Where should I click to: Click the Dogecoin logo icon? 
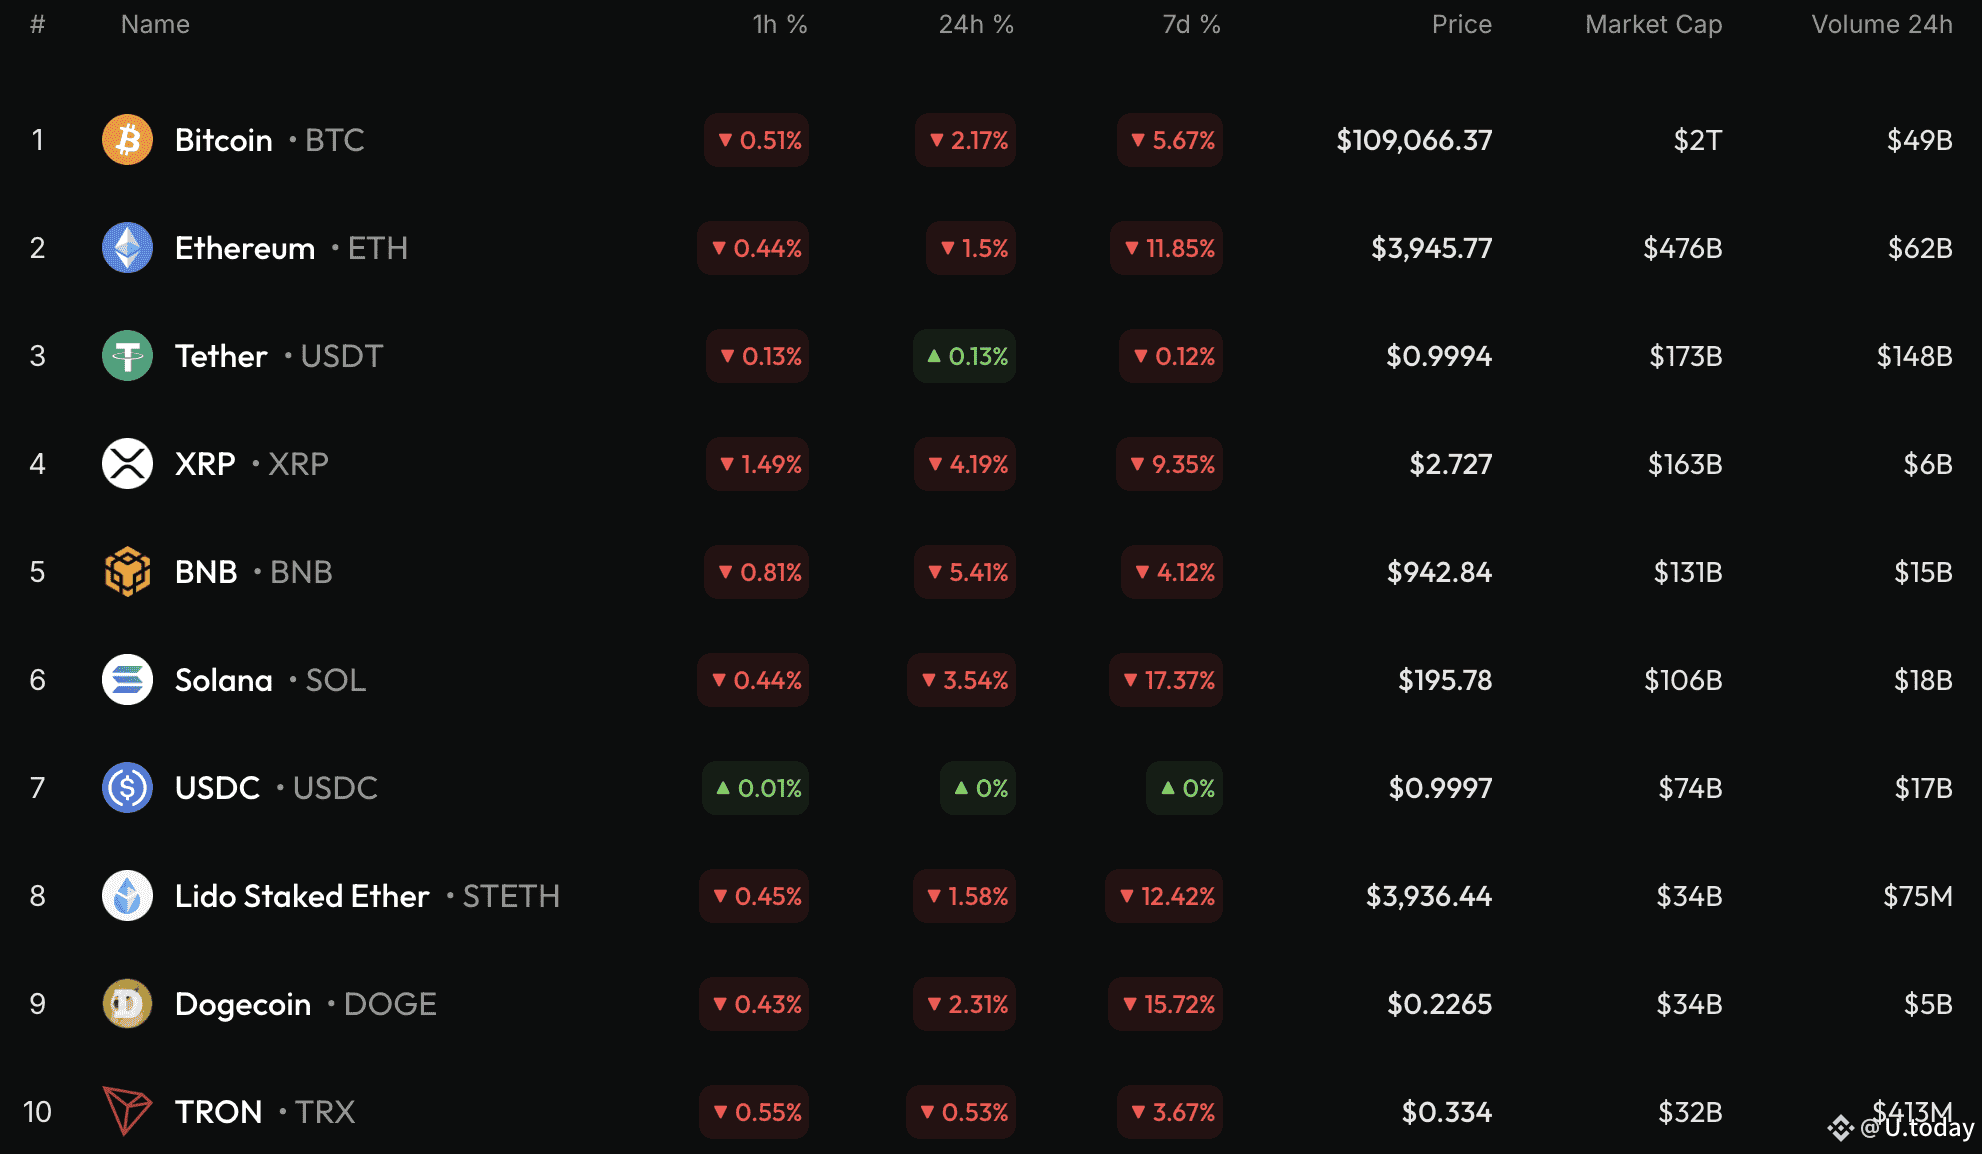click(127, 1004)
